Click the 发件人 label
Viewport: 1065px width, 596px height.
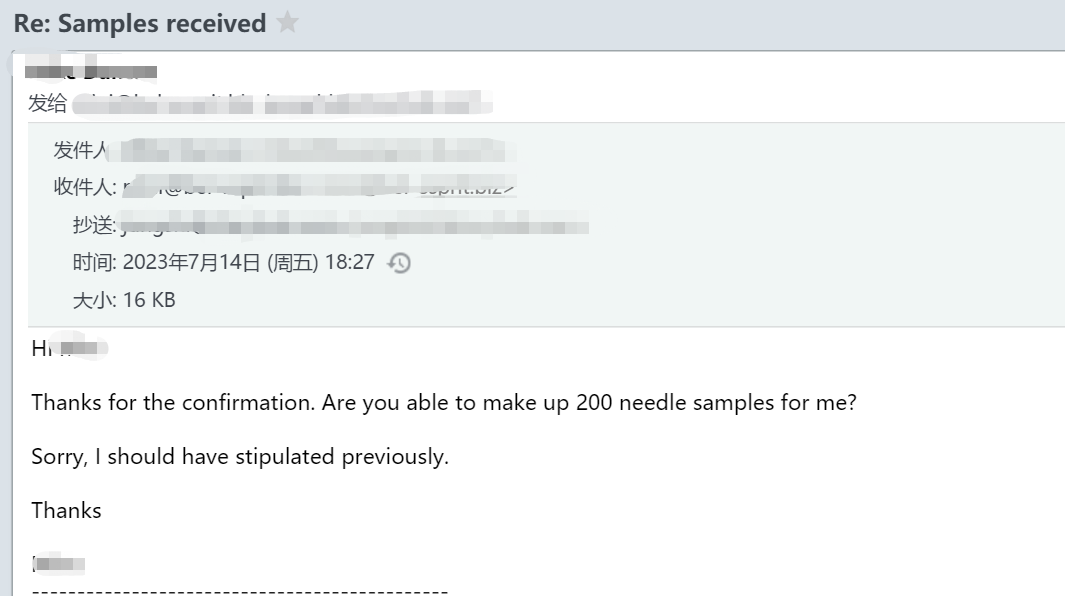[x=80, y=150]
